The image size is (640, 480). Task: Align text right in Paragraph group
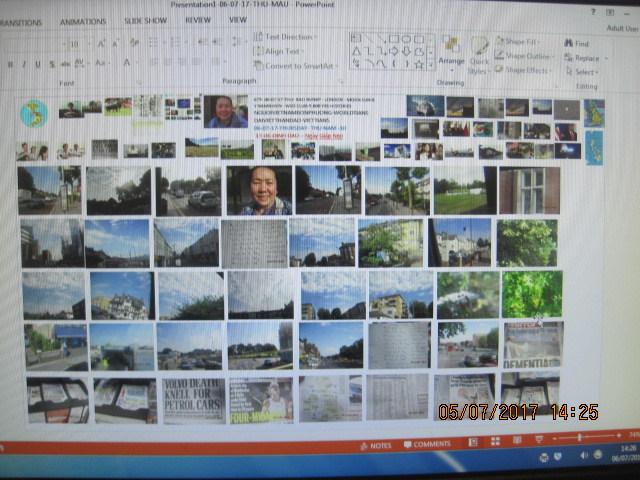tap(182, 62)
